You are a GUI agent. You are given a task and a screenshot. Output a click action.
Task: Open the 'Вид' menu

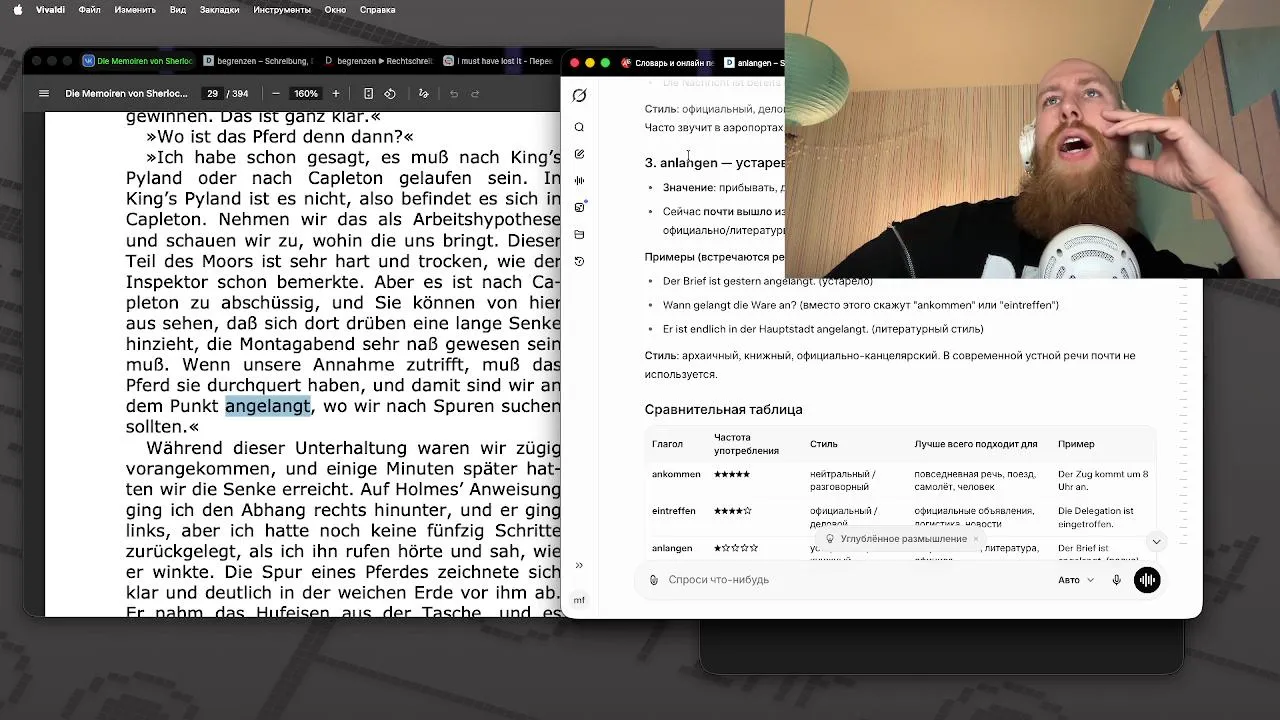point(178,10)
